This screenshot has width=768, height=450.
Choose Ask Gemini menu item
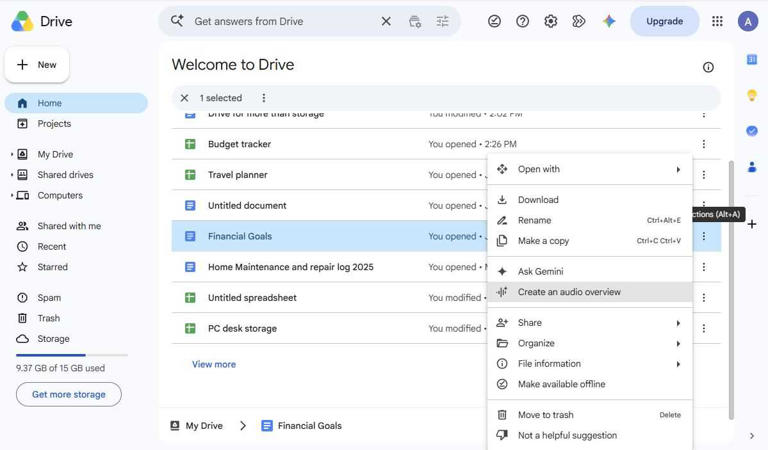click(x=590, y=271)
